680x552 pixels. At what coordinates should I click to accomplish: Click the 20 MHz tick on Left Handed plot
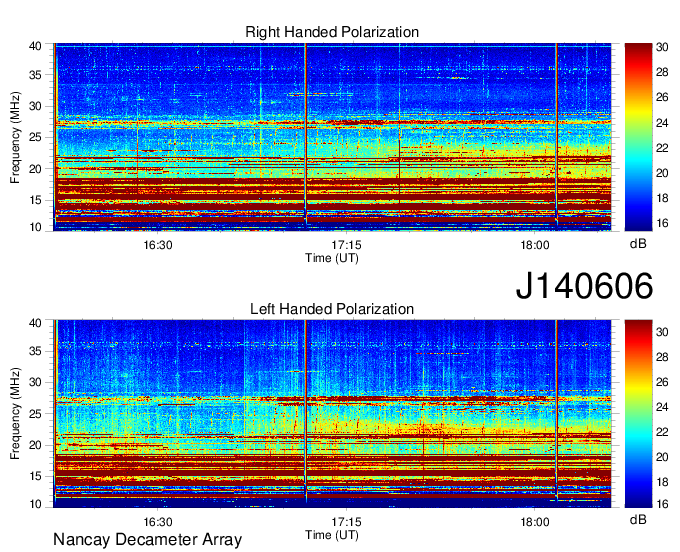click(x=35, y=445)
